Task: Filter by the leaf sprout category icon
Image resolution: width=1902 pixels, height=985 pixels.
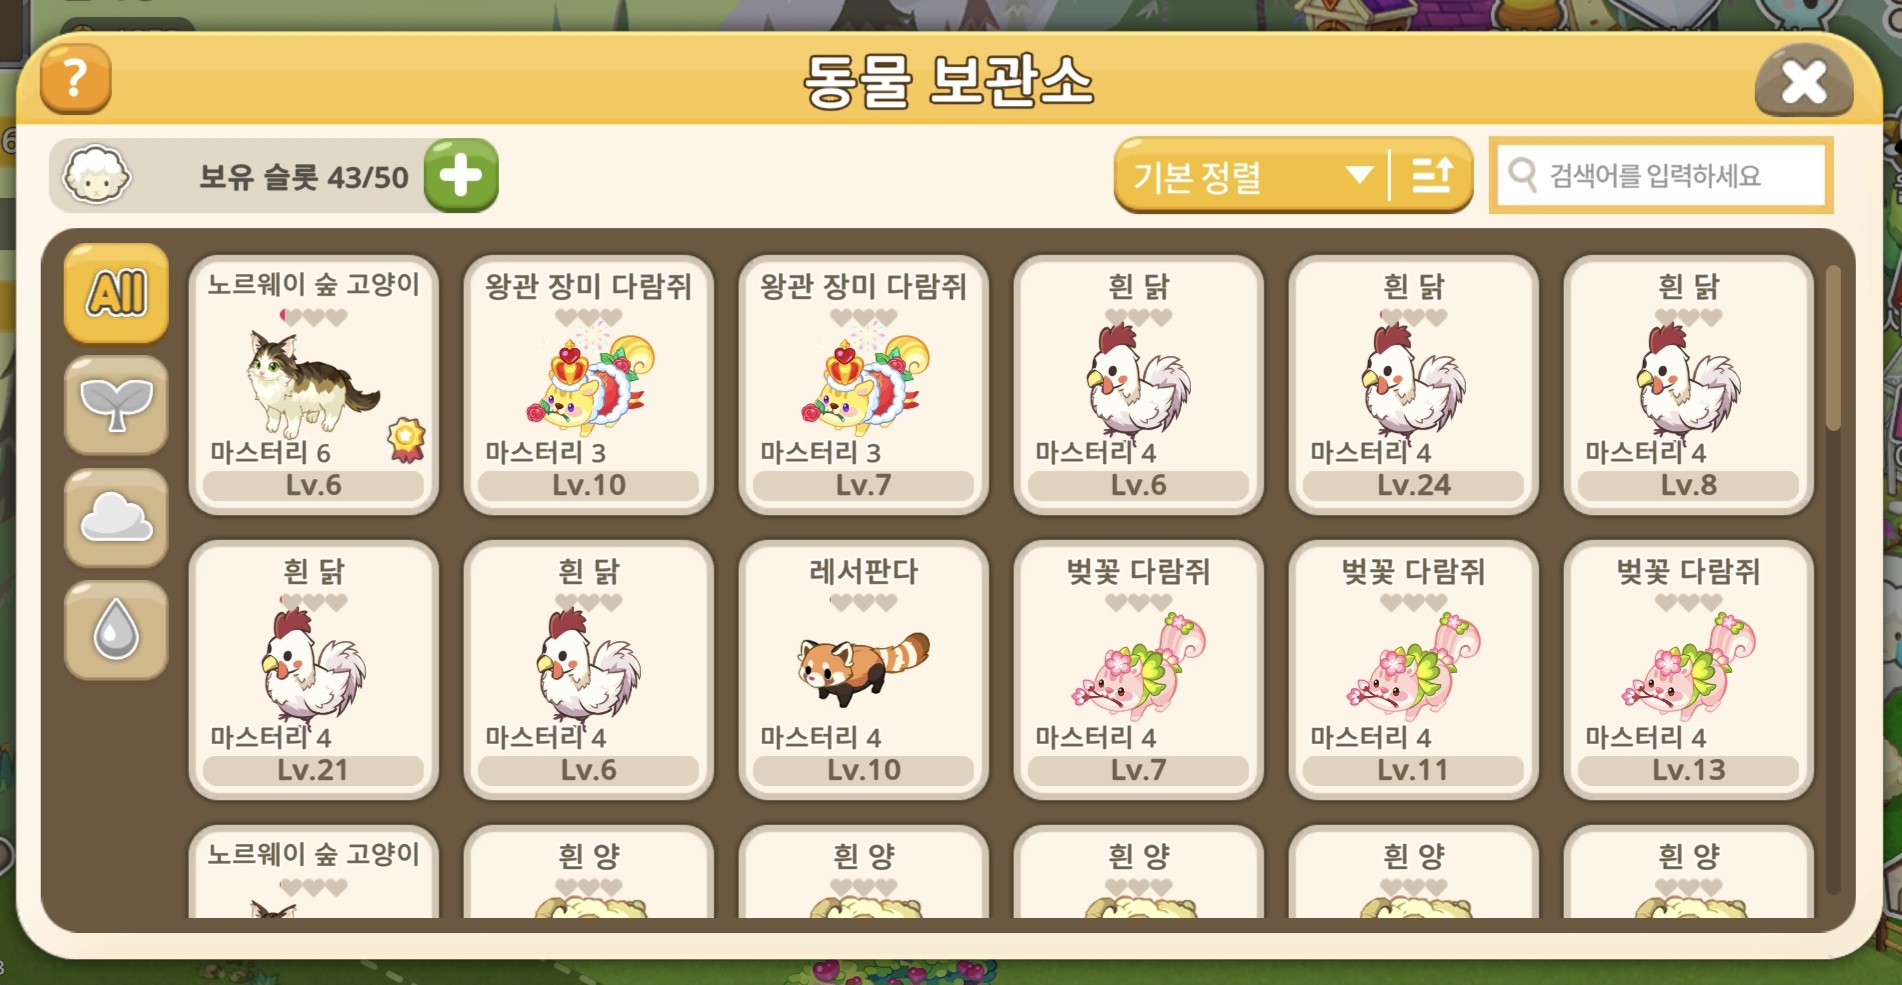Action: point(116,405)
